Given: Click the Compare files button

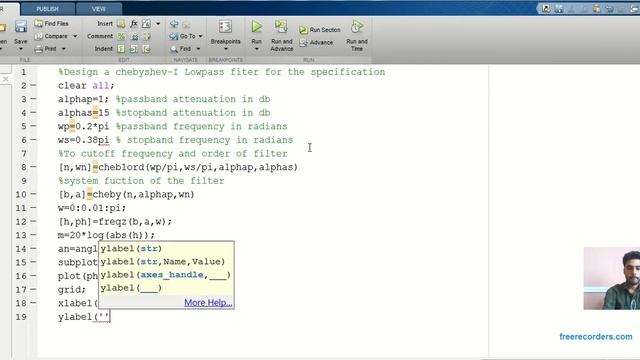Looking at the screenshot, I should click(x=51, y=36).
